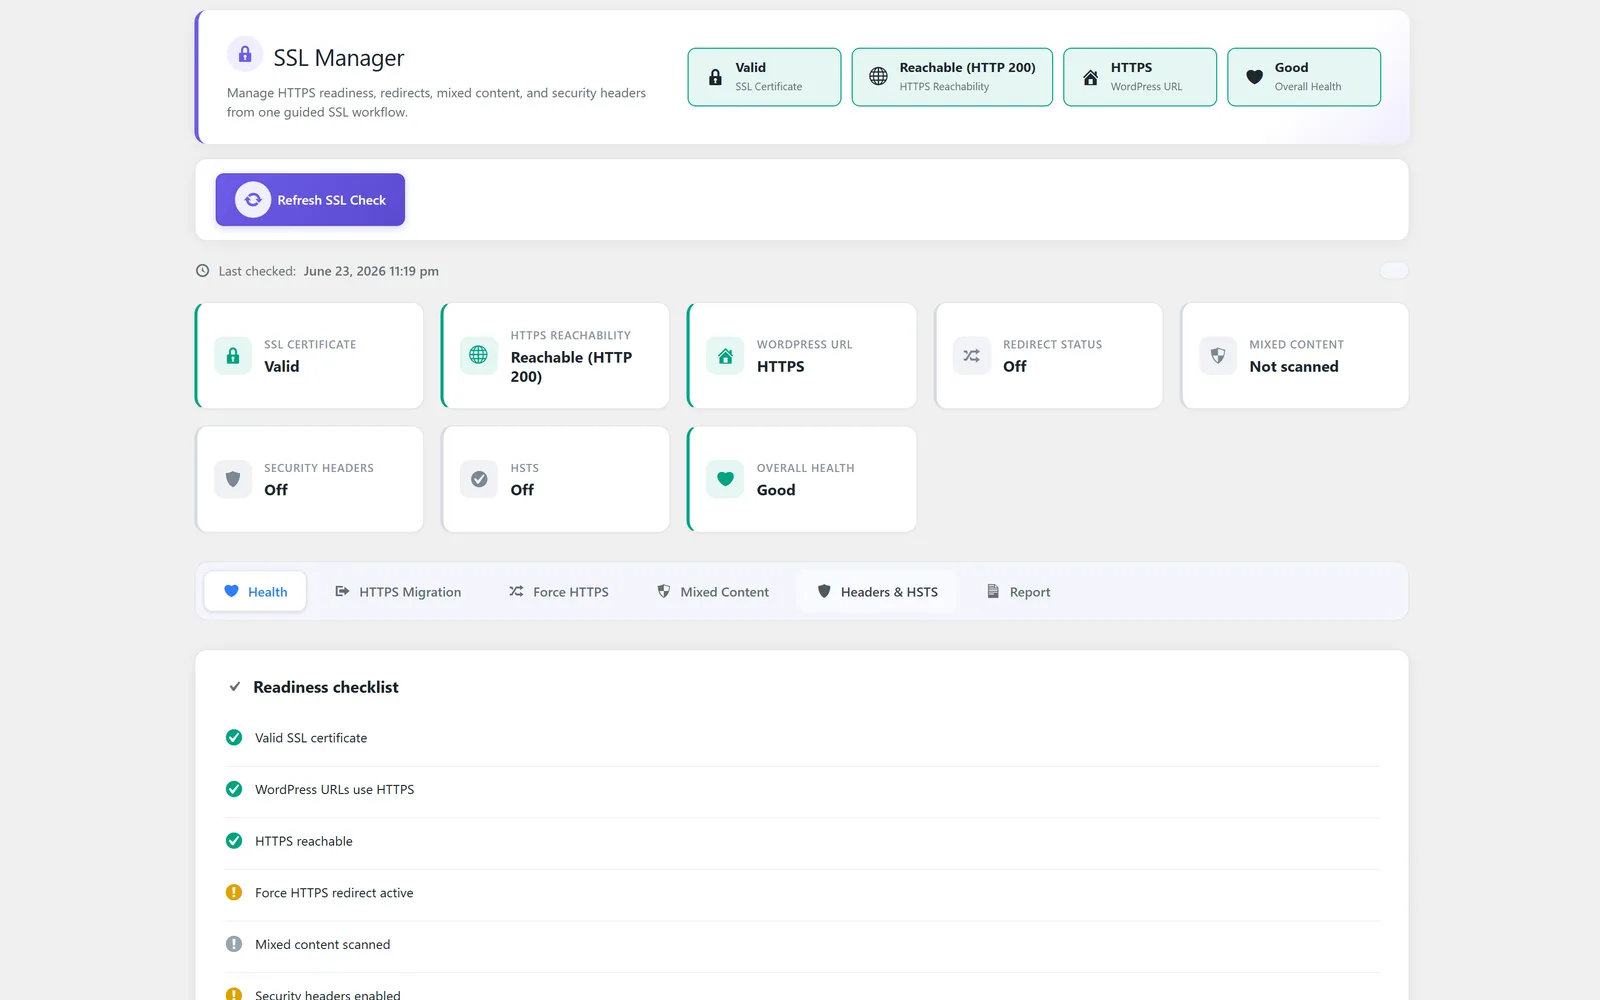Click the Valid SSL Certificate header badge
The height and width of the screenshot is (1000, 1600).
pyautogui.click(x=764, y=77)
